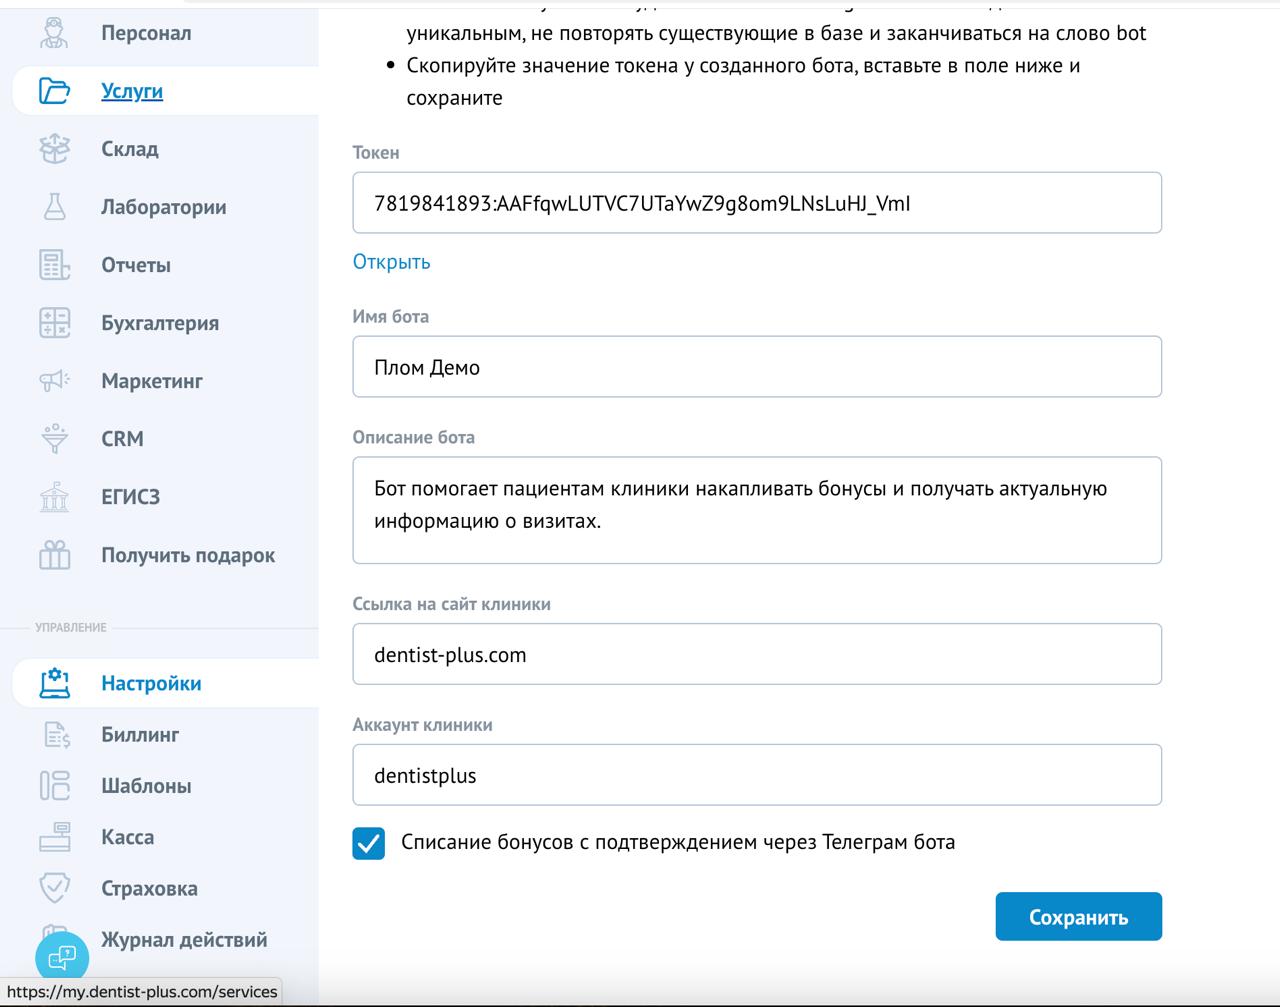Open Журнал действий
The image size is (1280, 1007).
pyautogui.click(x=184, y=939)
